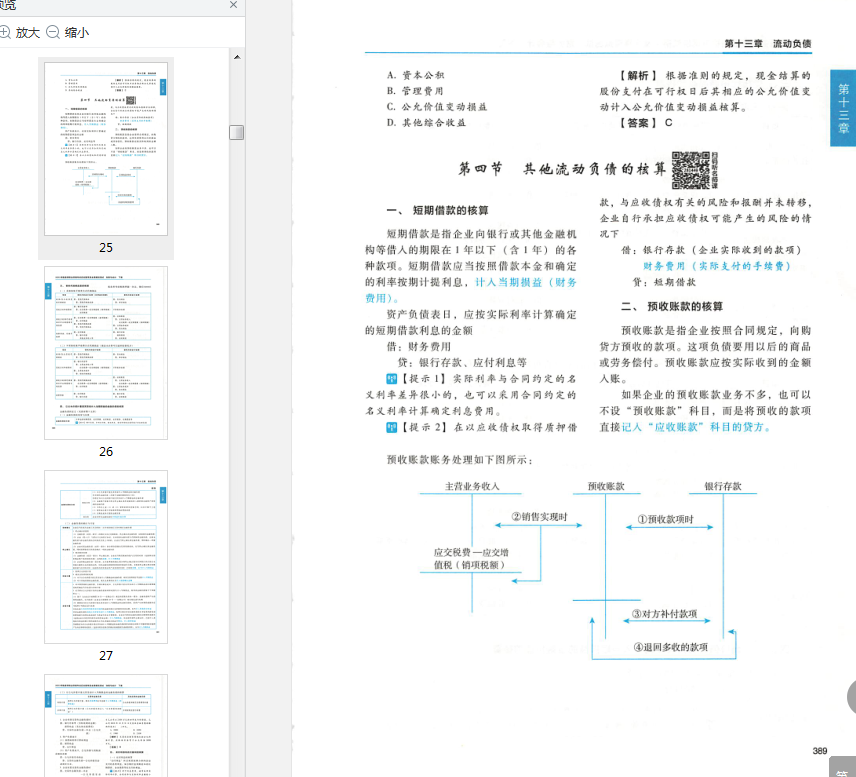856x777 pixels.
Task: Click the diagram step ①预收款项时
Action: click(x=666, y=519)
